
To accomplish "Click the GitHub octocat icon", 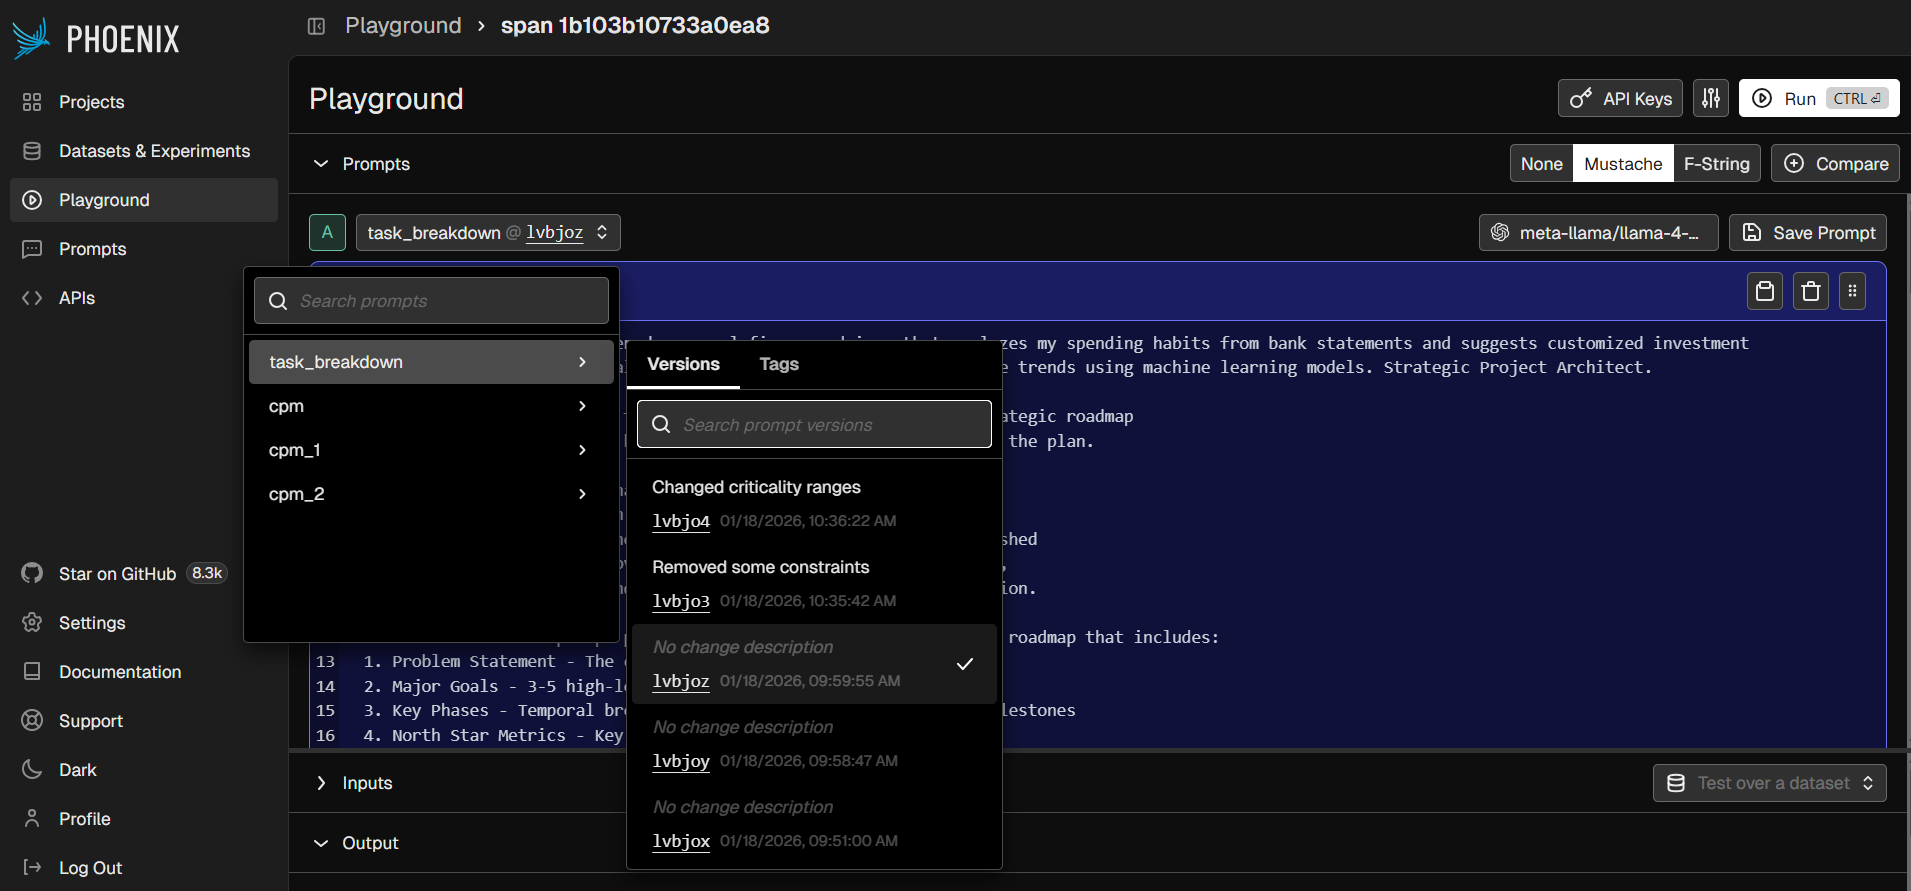I will pos(32,573).
